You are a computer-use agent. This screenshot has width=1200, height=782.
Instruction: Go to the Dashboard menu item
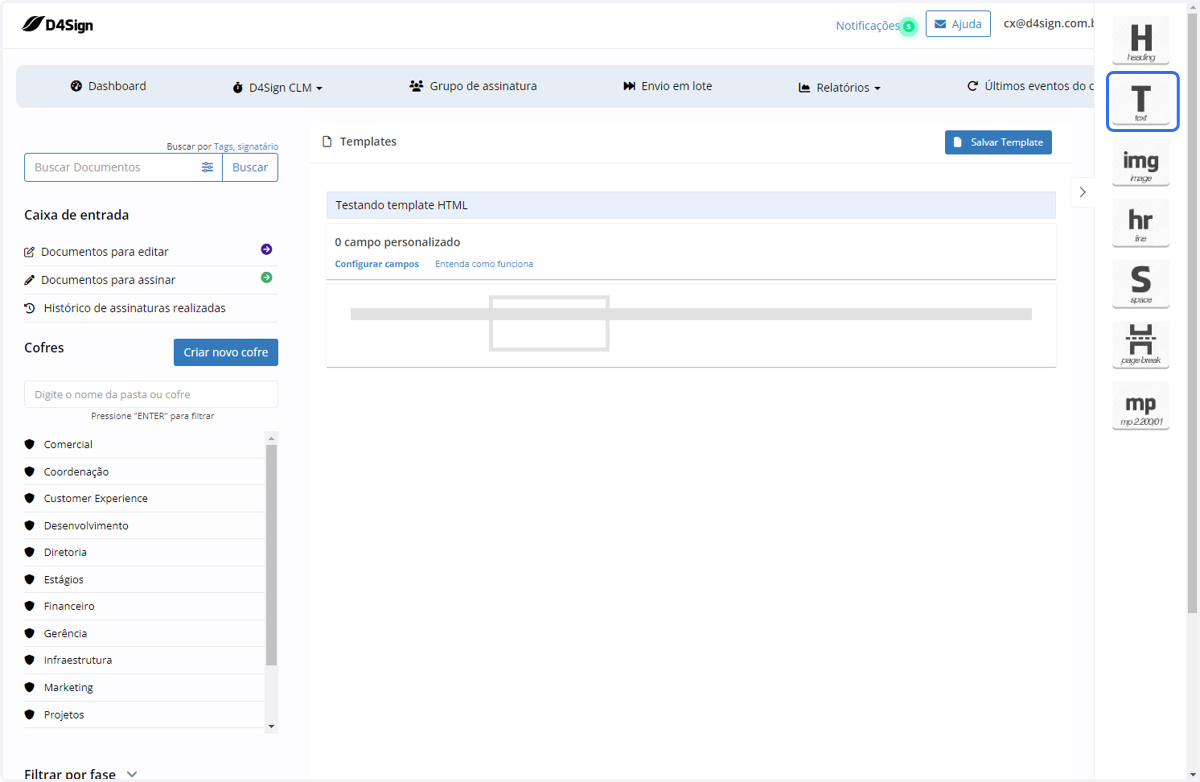(108, 86)
